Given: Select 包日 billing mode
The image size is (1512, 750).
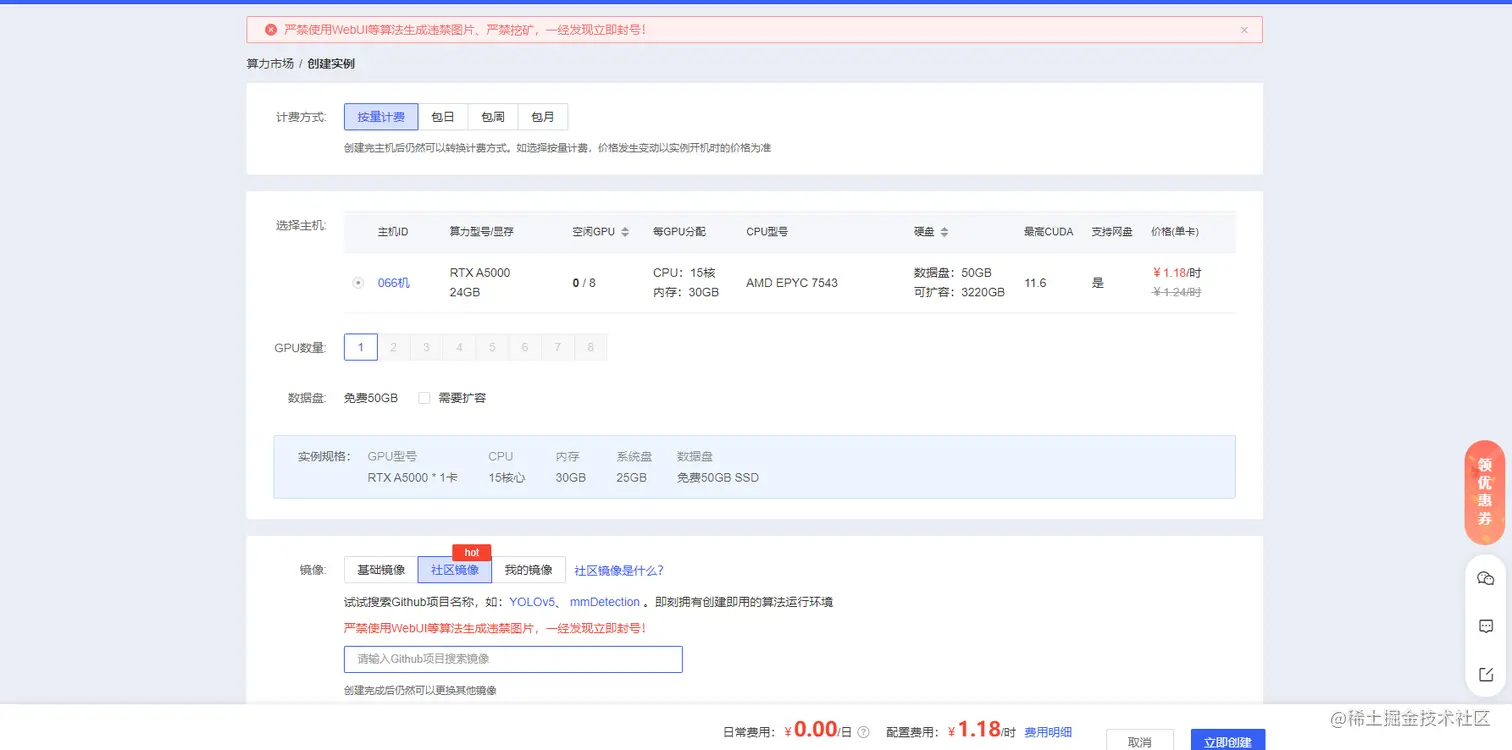Looking at the screenshot, I should click(443, 117).
